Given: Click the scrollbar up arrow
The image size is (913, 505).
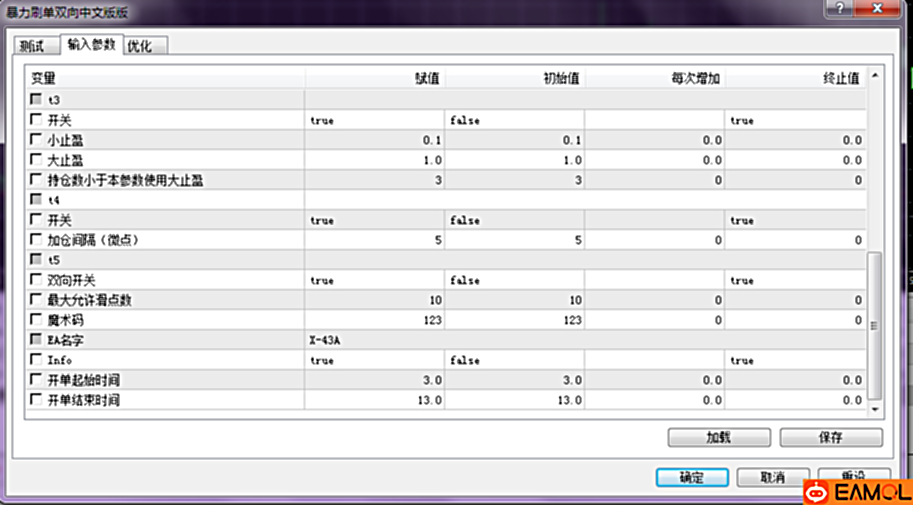Looking at the screenshot, I should [x=875, y=76].
